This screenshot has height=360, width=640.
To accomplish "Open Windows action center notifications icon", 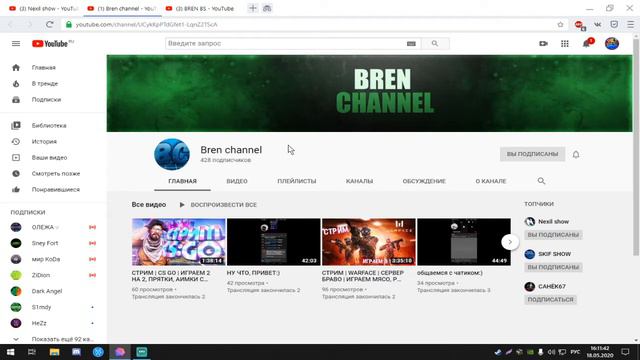I will pos(625,352).
